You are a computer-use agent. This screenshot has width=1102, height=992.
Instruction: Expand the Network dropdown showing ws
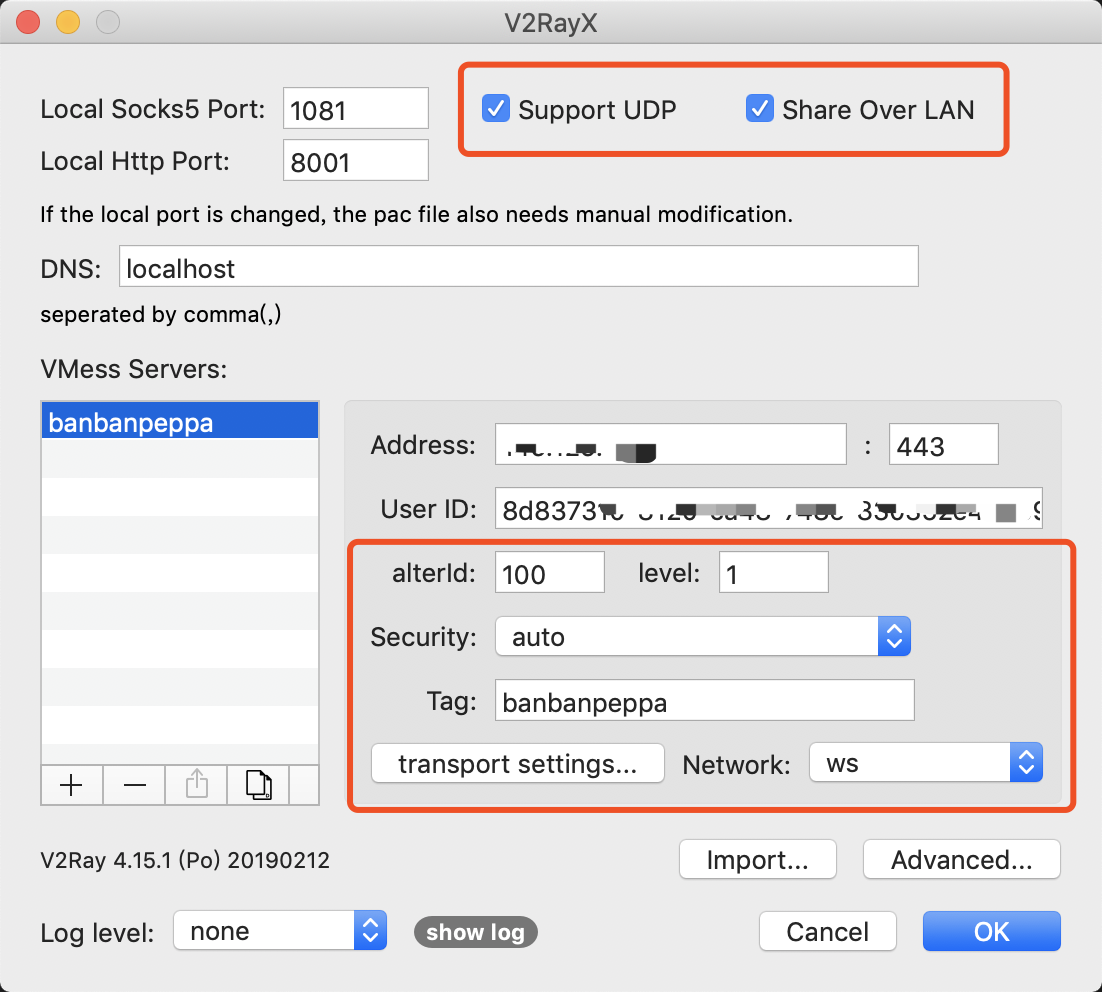pos(926,763)
